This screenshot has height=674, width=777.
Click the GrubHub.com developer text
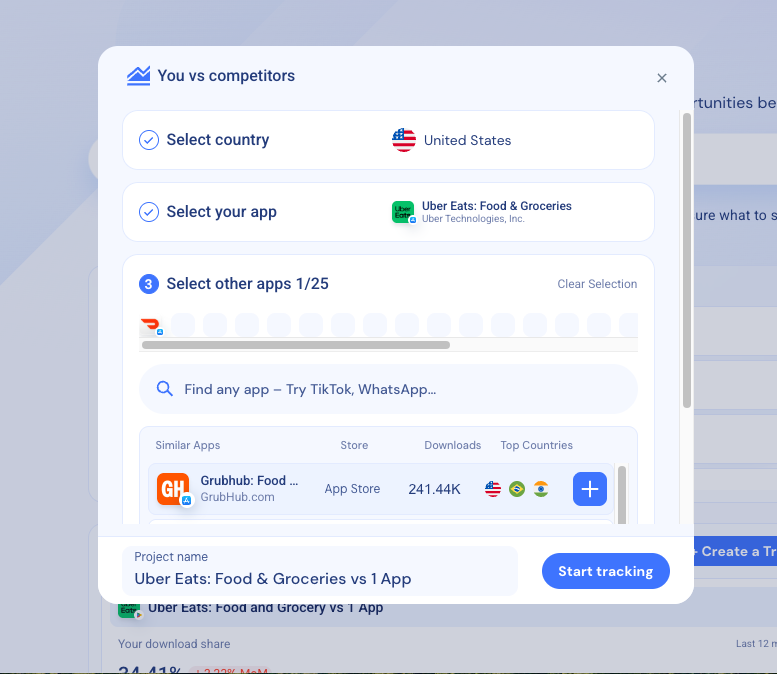237,497
